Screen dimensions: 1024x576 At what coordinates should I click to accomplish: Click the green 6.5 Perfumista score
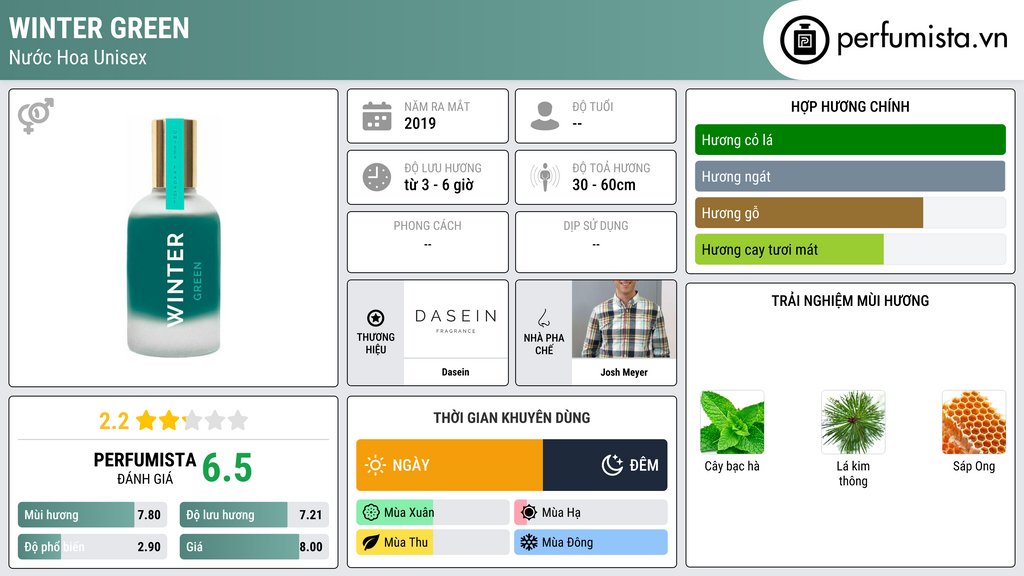227,468
